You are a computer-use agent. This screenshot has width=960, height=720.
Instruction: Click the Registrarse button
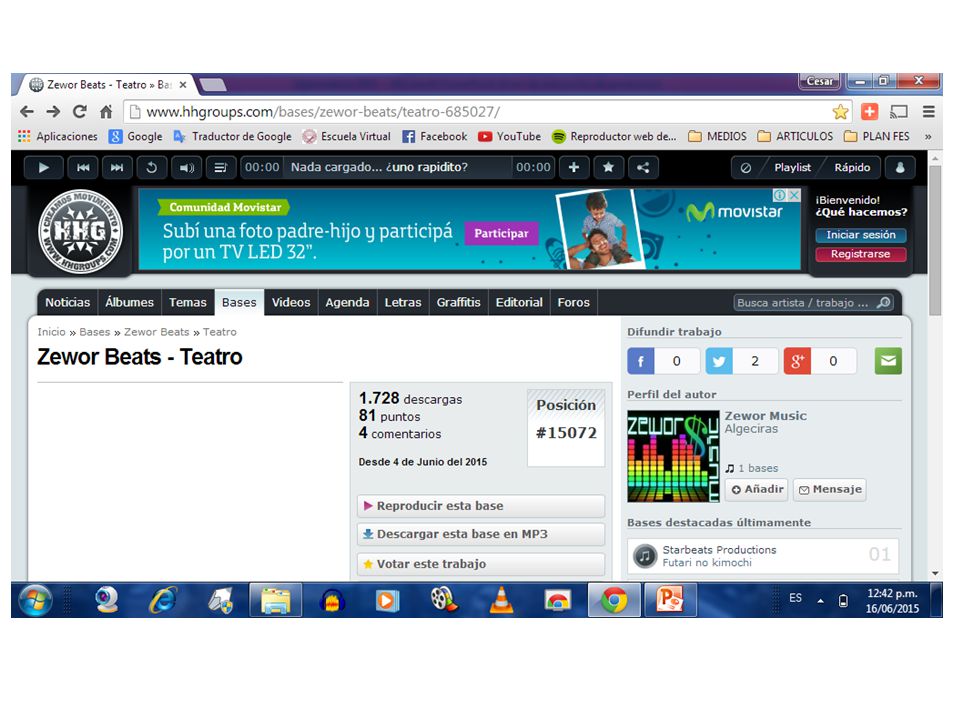(860, 254)
